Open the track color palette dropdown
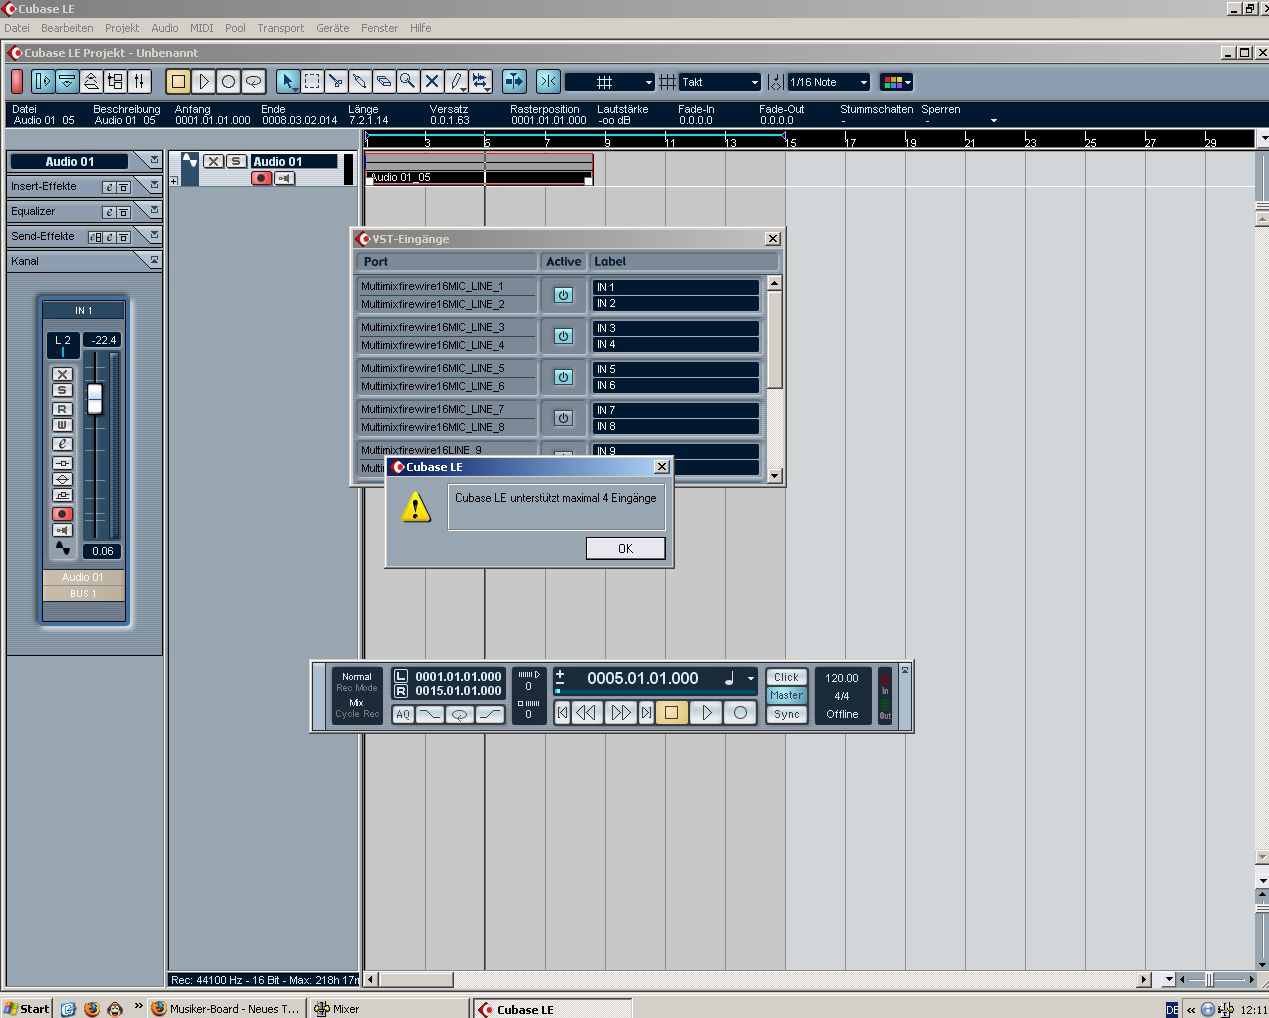The image size is (1269, 1018). click(896, 82)
